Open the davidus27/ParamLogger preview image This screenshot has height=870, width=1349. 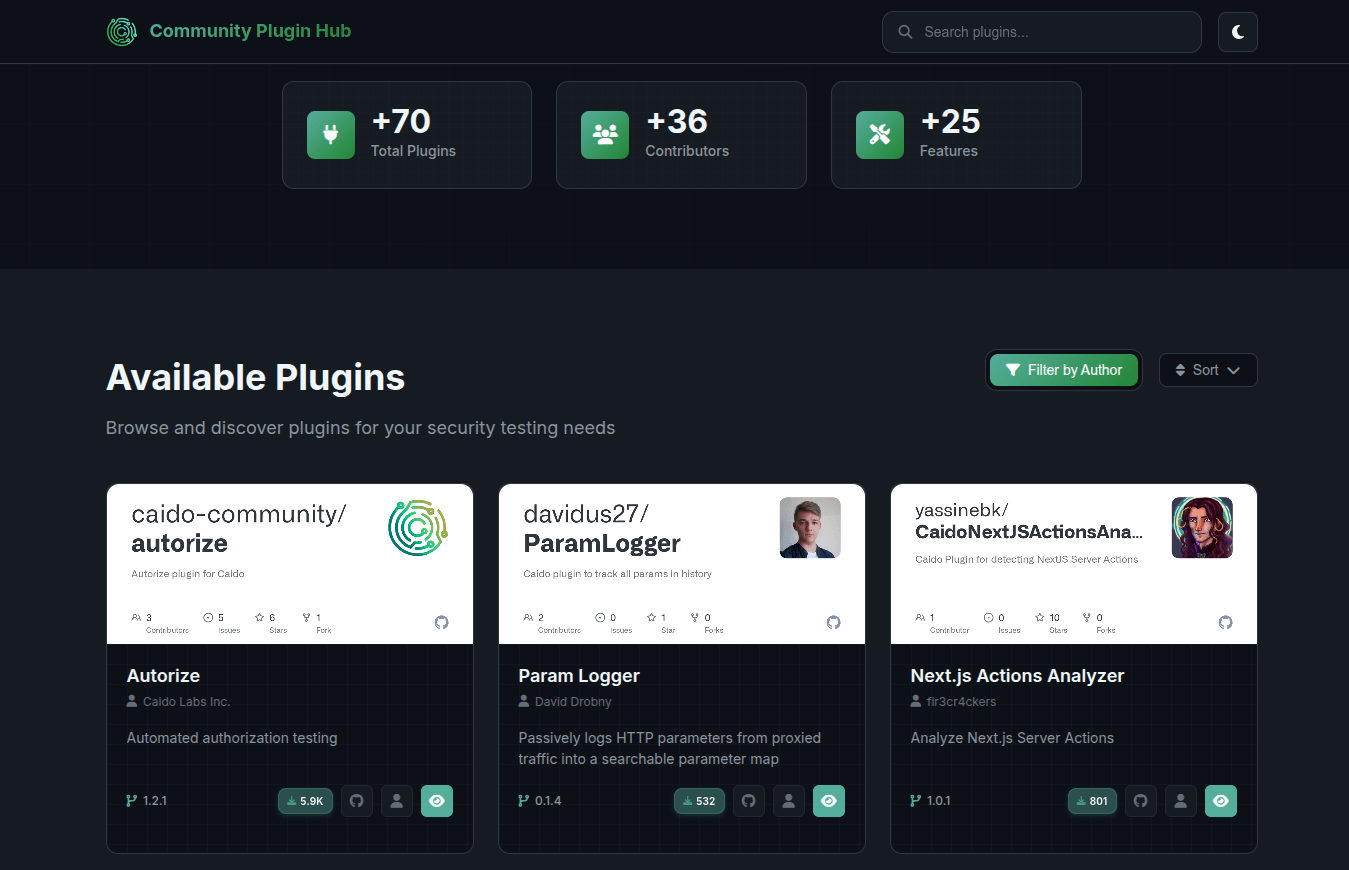(x=682, y=564)
